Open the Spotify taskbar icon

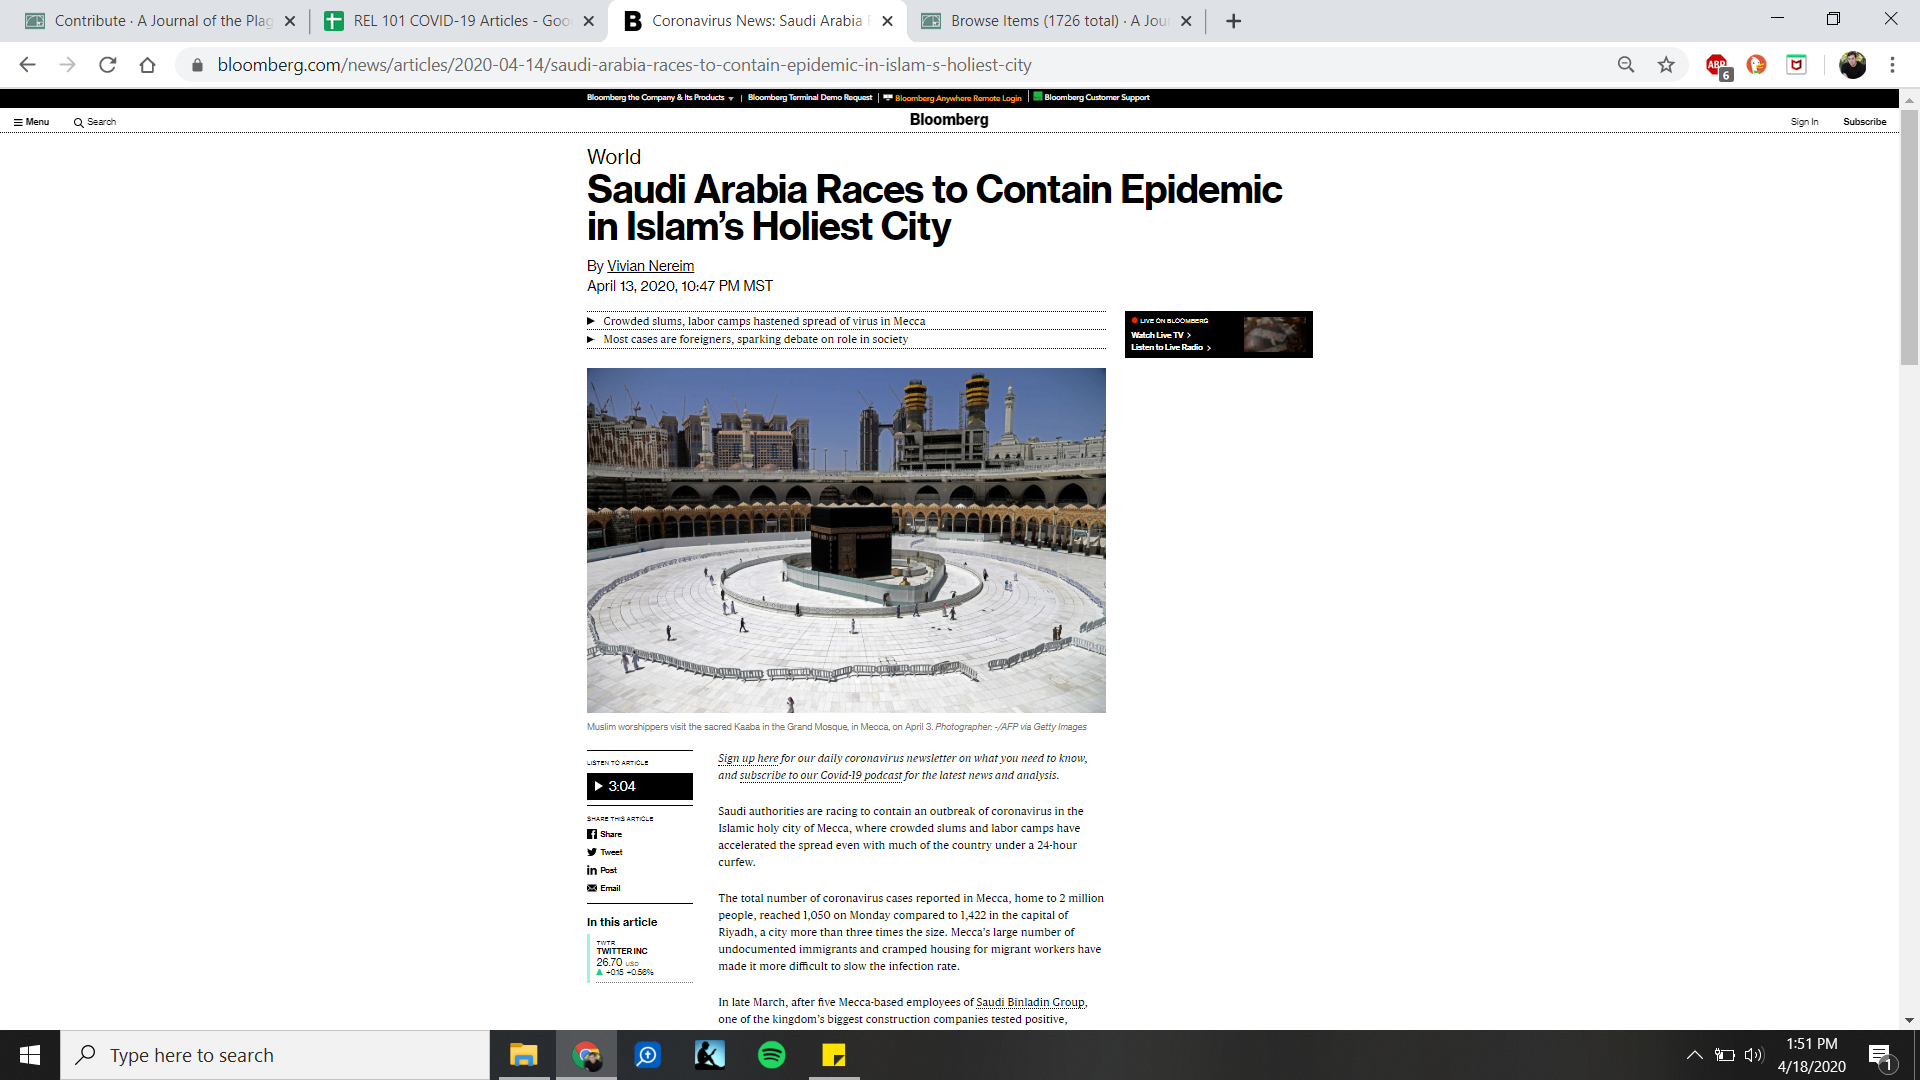pos(771,1055)
